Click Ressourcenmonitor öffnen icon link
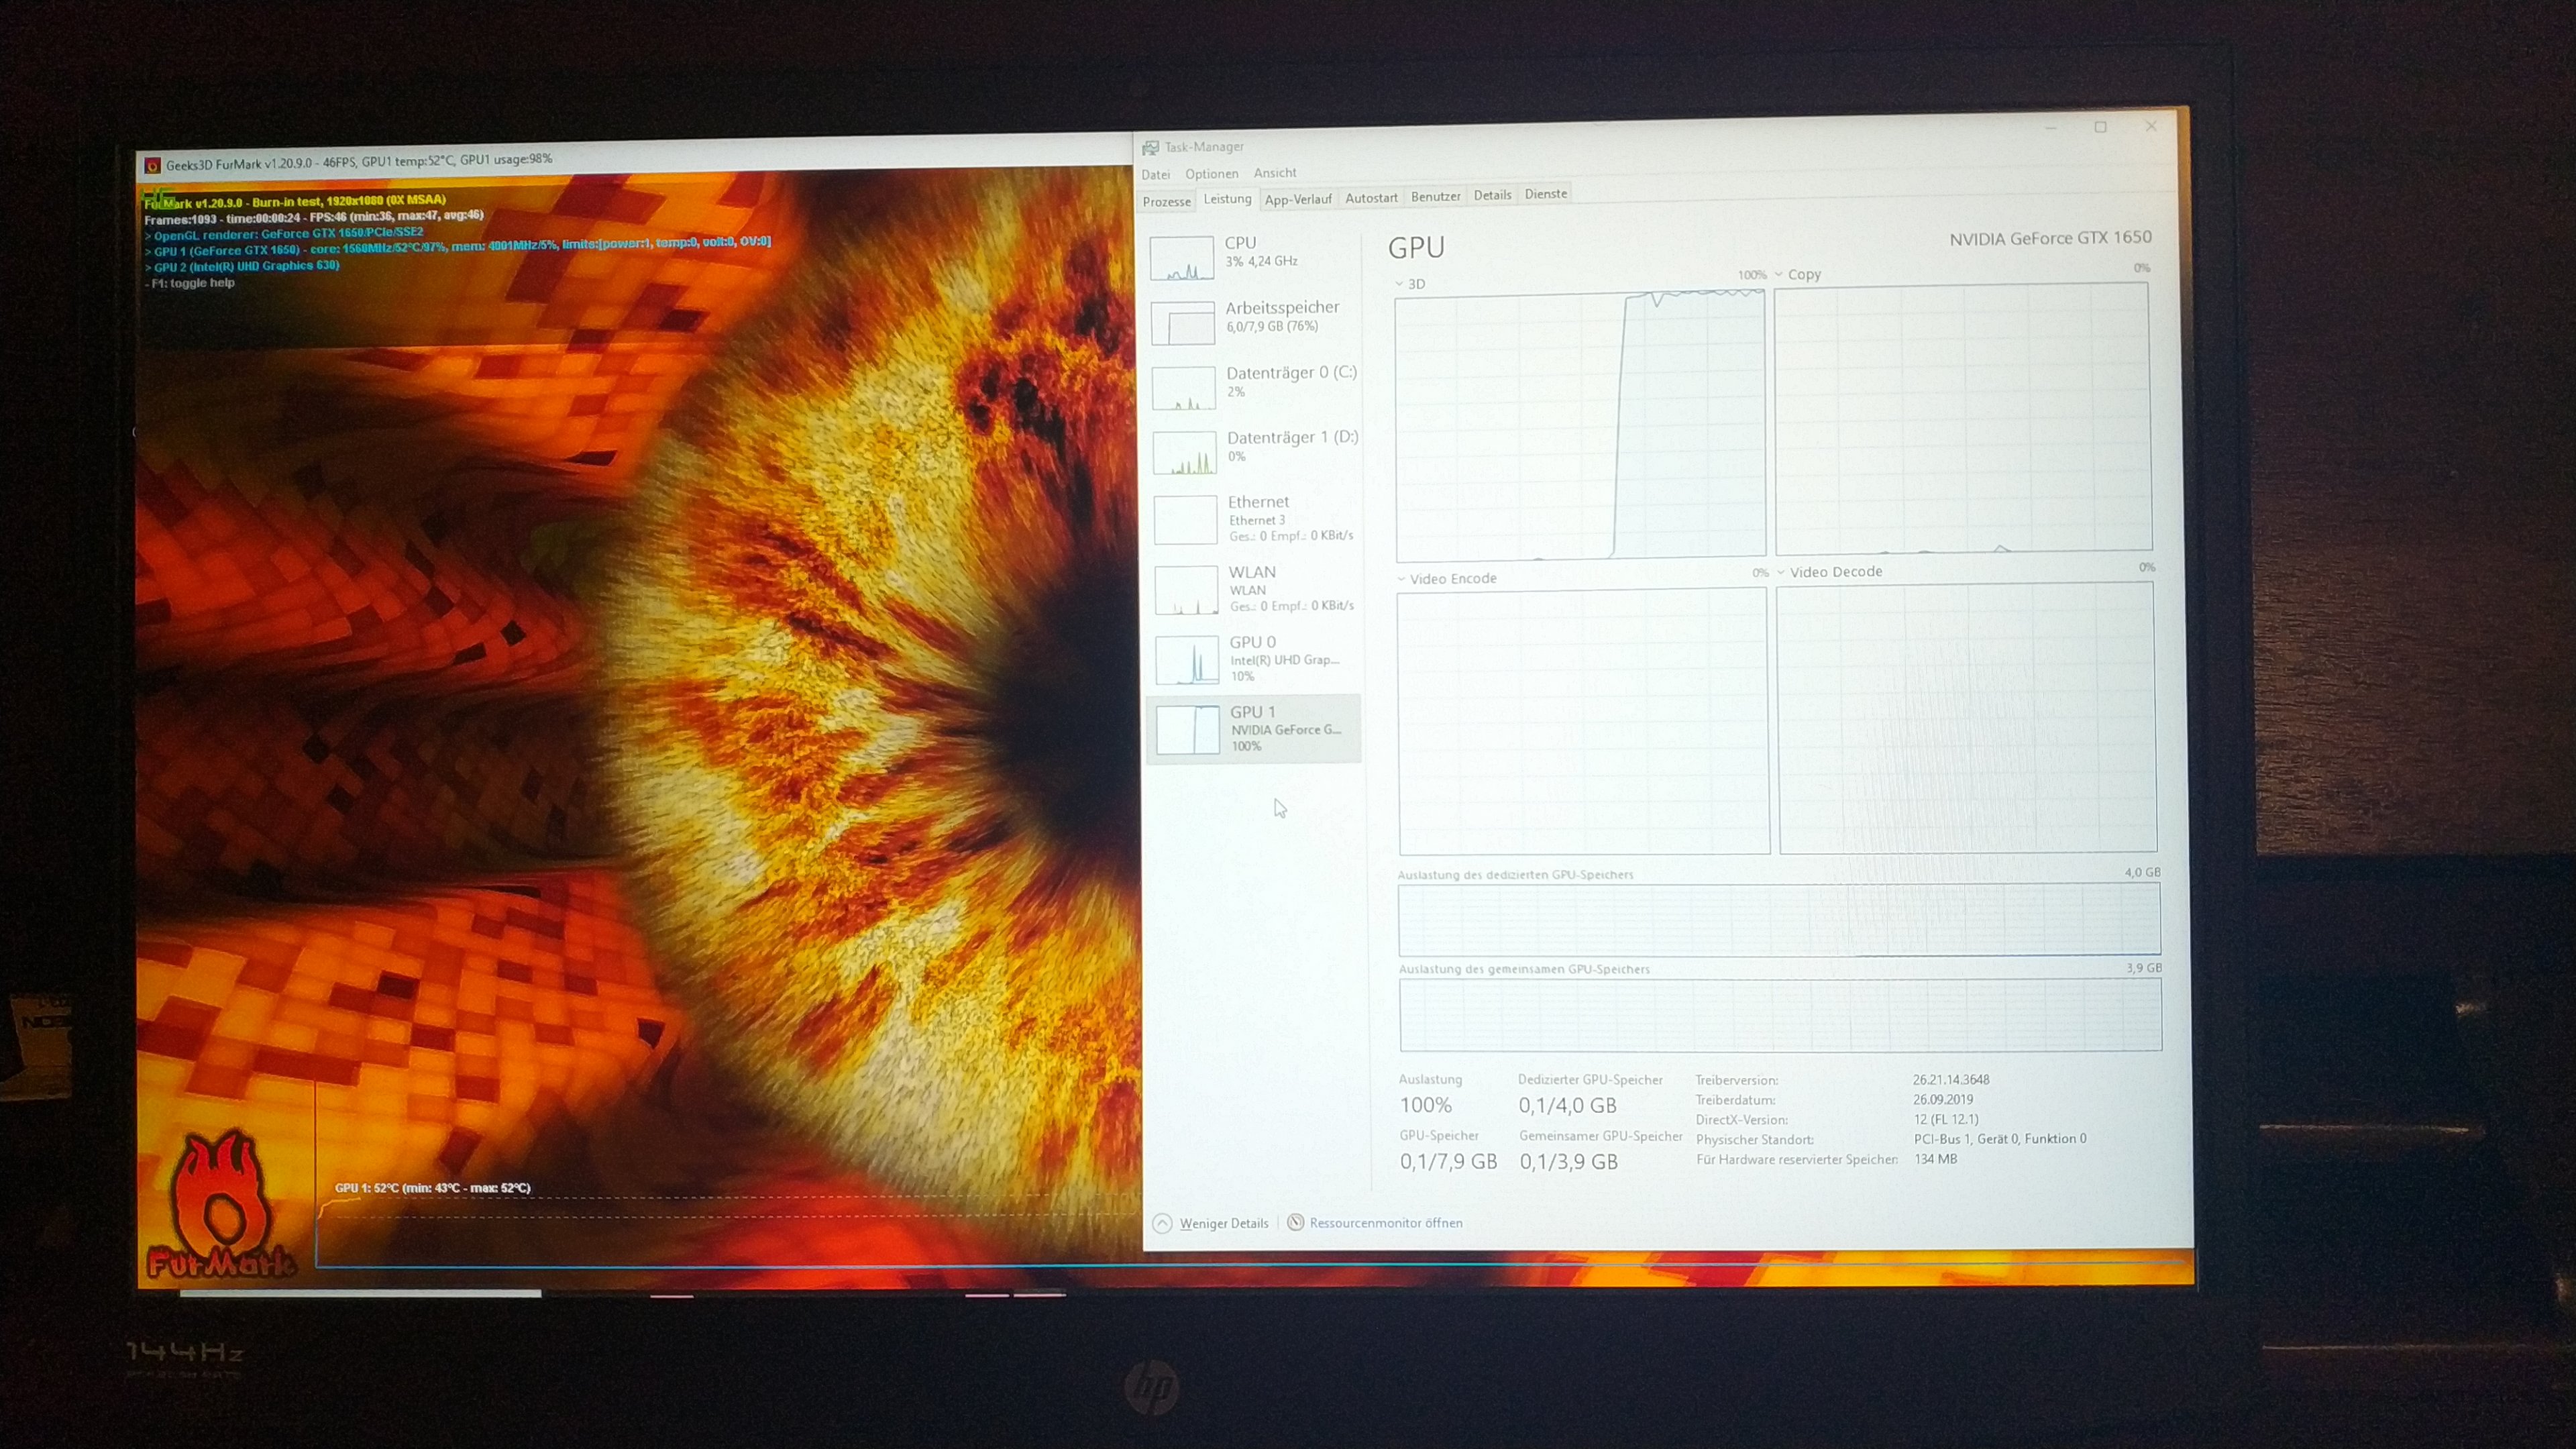The height and width of the screenshot is (1449, 2576). (1295, 1222)
